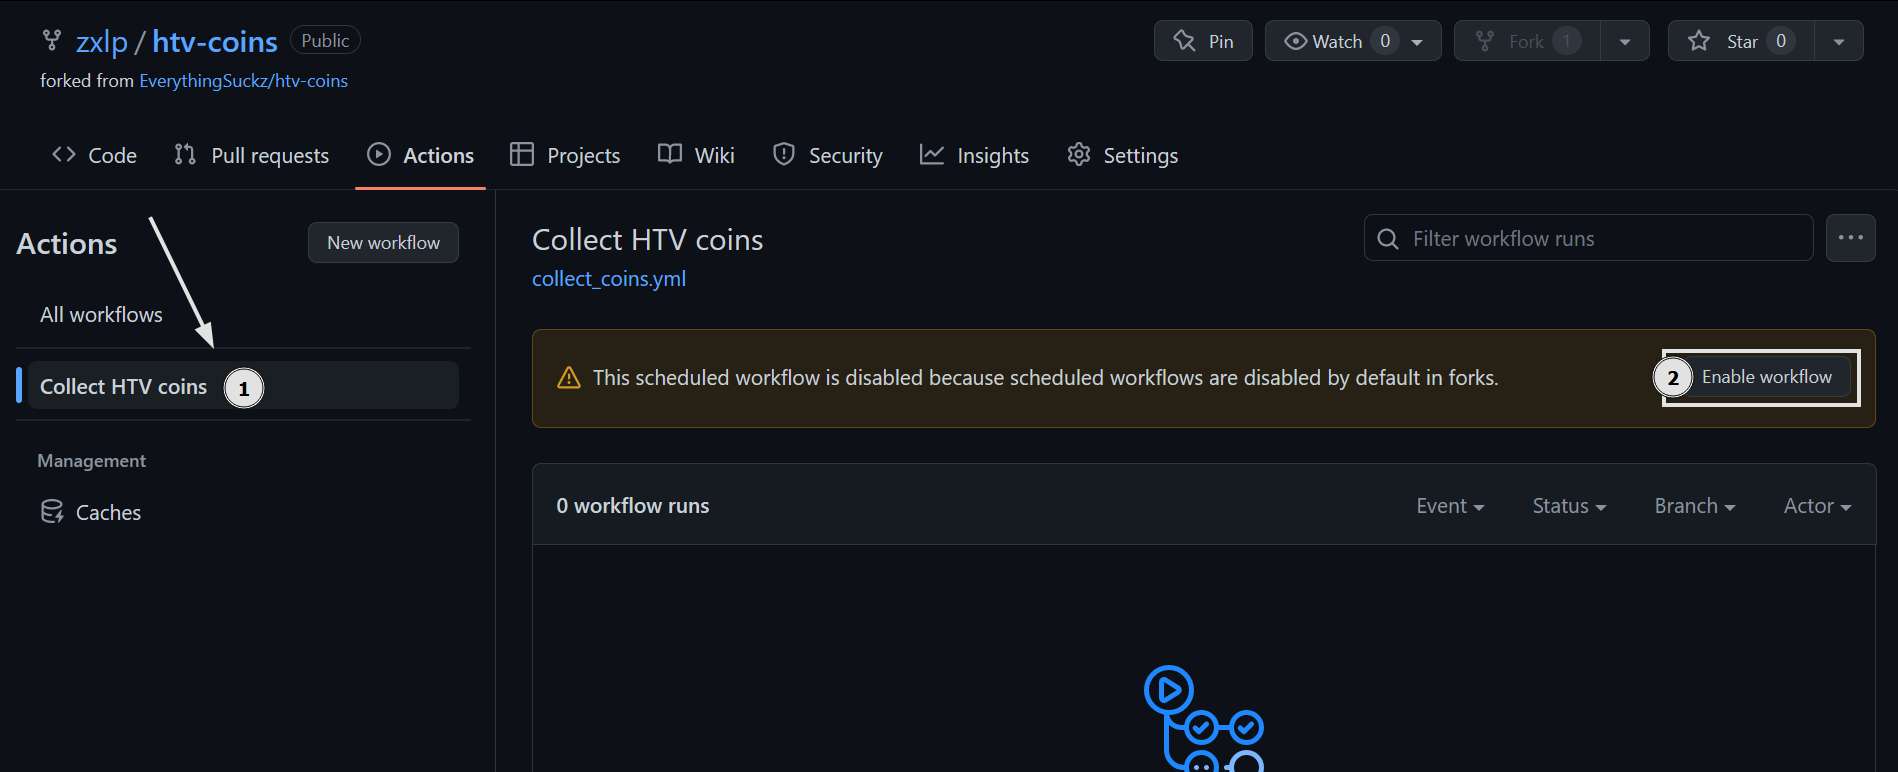Screen dimensions: 1898x772
Task: Select the Actions tab
Action: pos(420,155)
